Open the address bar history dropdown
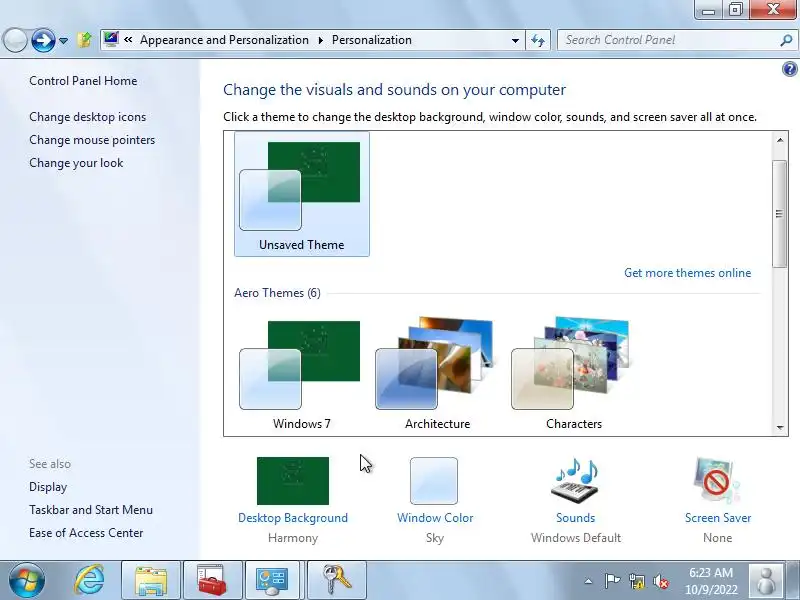800x600 pixels. [515, 40]
